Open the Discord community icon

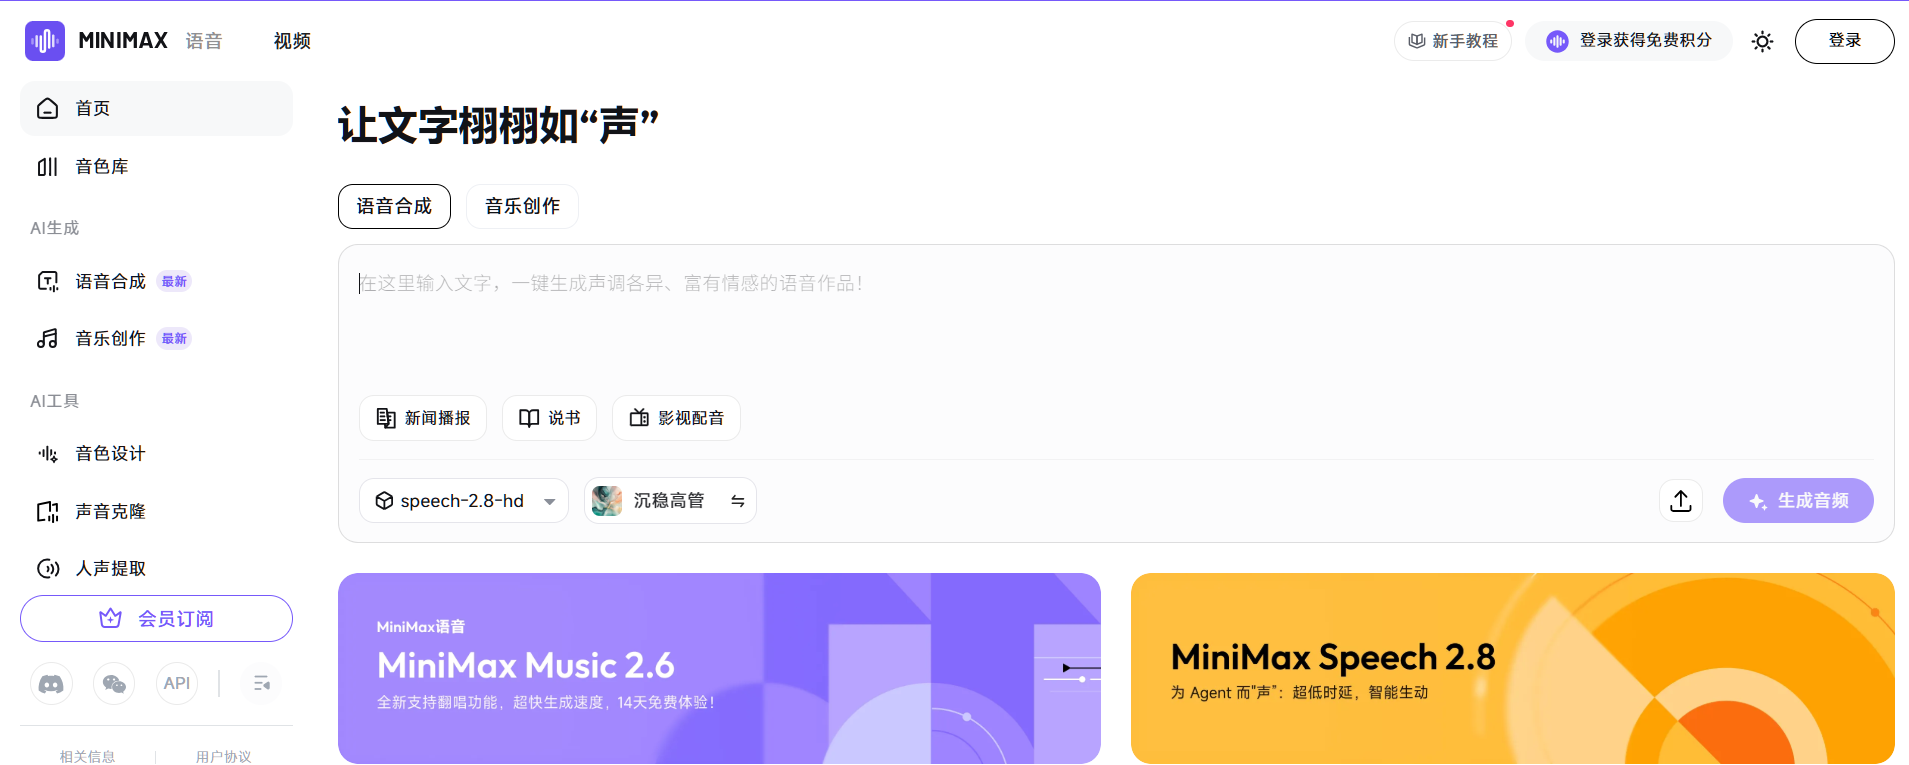pos(51,684)
